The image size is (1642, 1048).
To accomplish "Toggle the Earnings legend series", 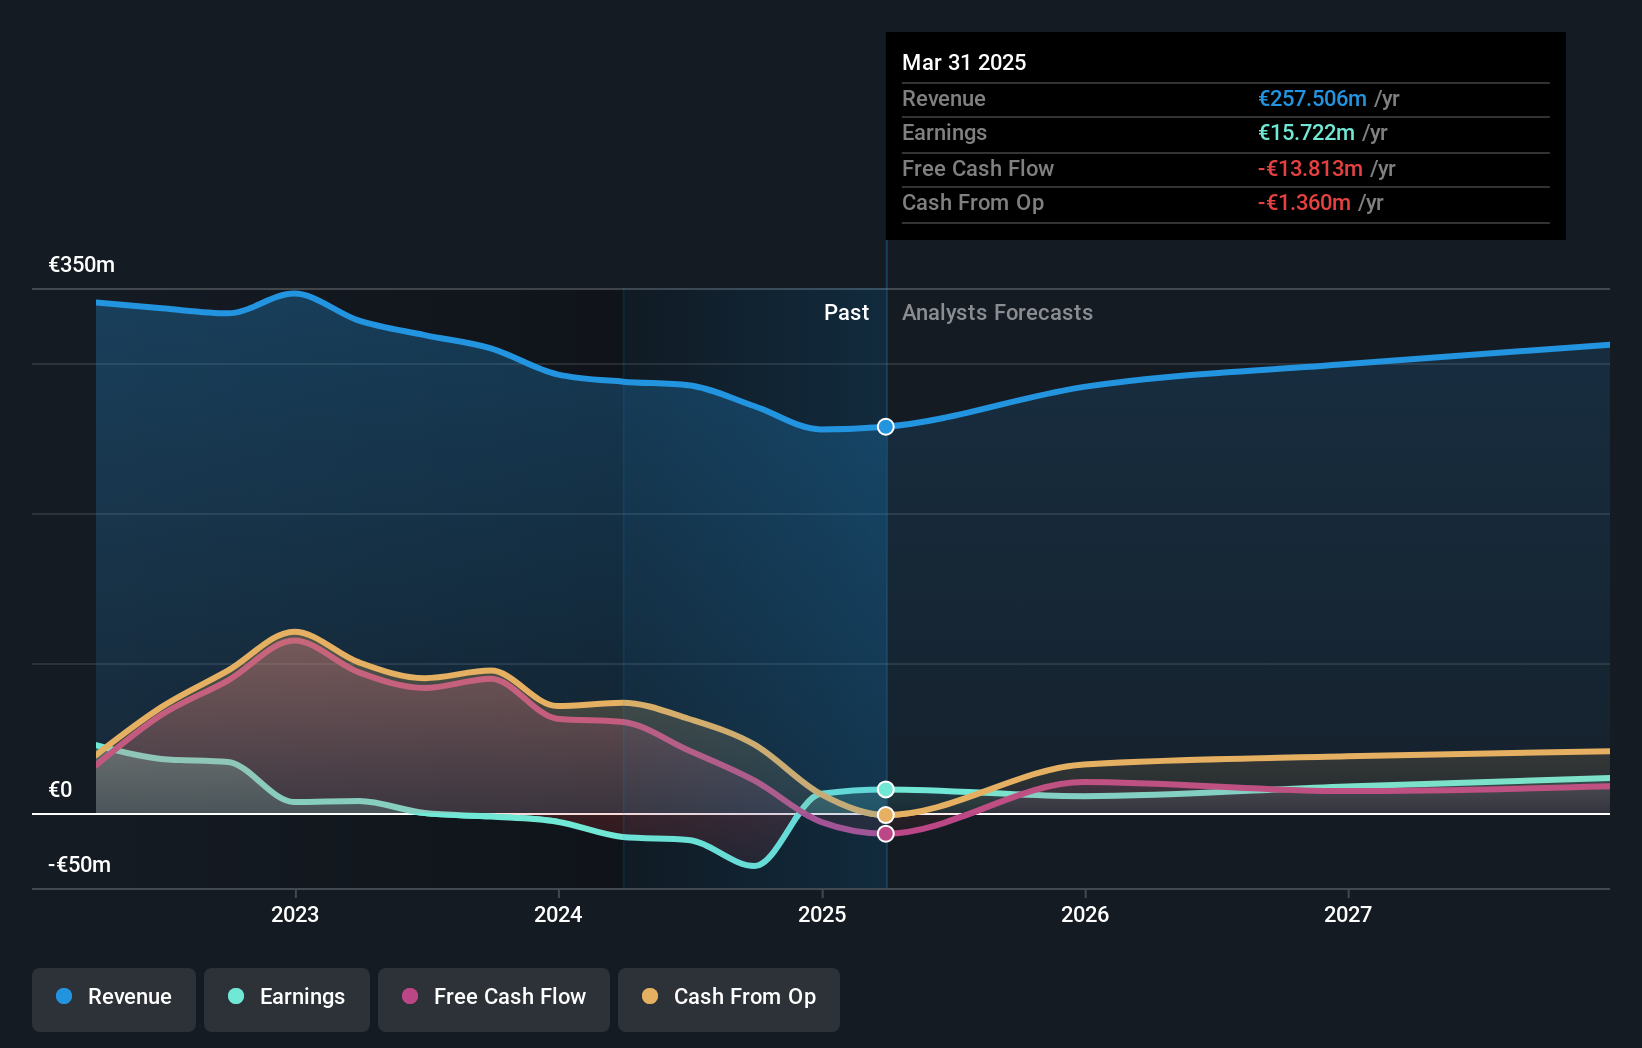I will (x=287, y=999).
